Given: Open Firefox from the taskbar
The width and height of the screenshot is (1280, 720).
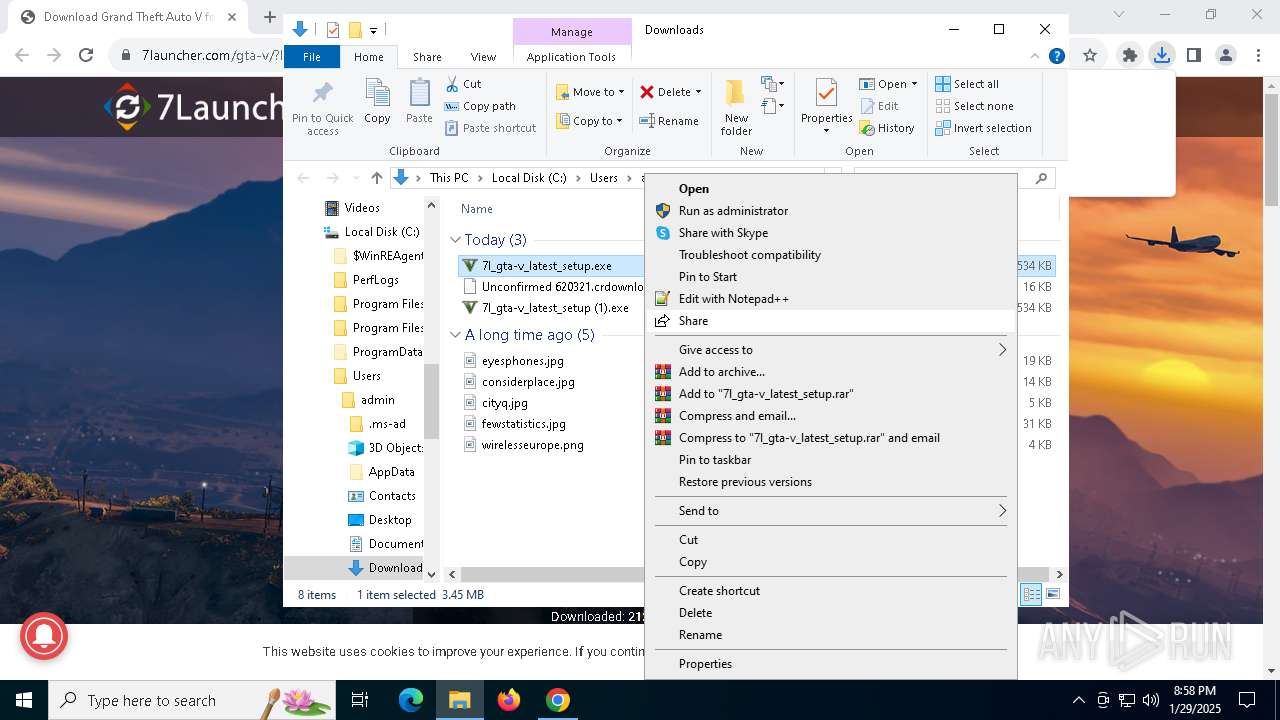Looking at the screenshot, I should 509,701.
